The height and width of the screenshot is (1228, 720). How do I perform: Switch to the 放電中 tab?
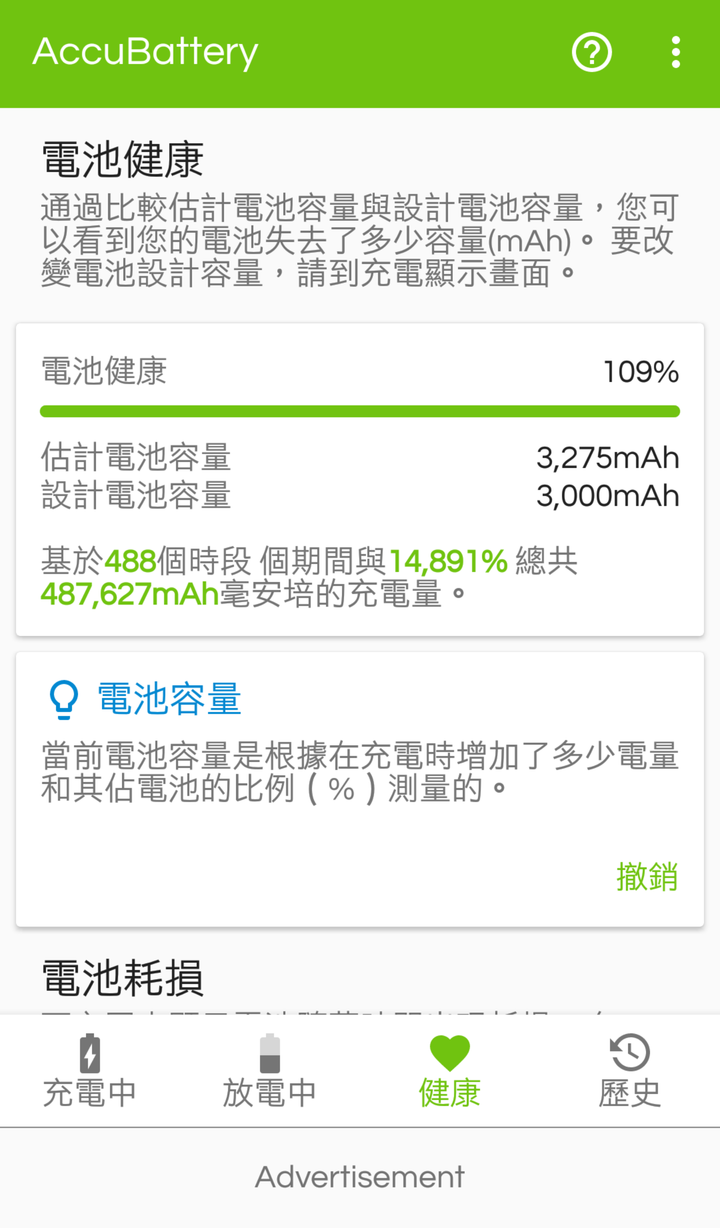tap(269, 1092)
